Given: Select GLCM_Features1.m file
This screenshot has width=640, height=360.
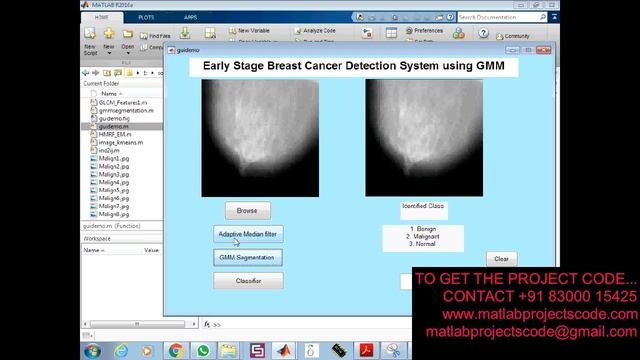Looking at the screenshot, I should (x=123, y=102).
